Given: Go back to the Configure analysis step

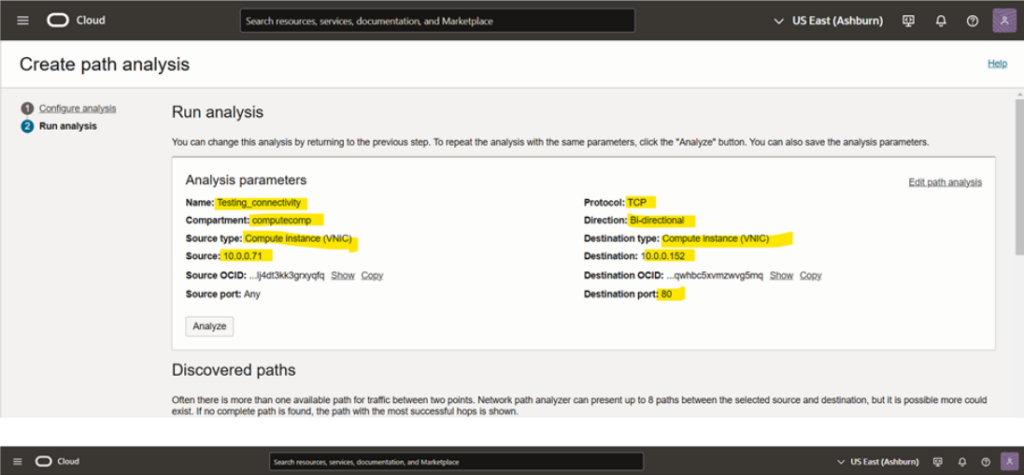Looking at the screenshot, I should (77, 108).
